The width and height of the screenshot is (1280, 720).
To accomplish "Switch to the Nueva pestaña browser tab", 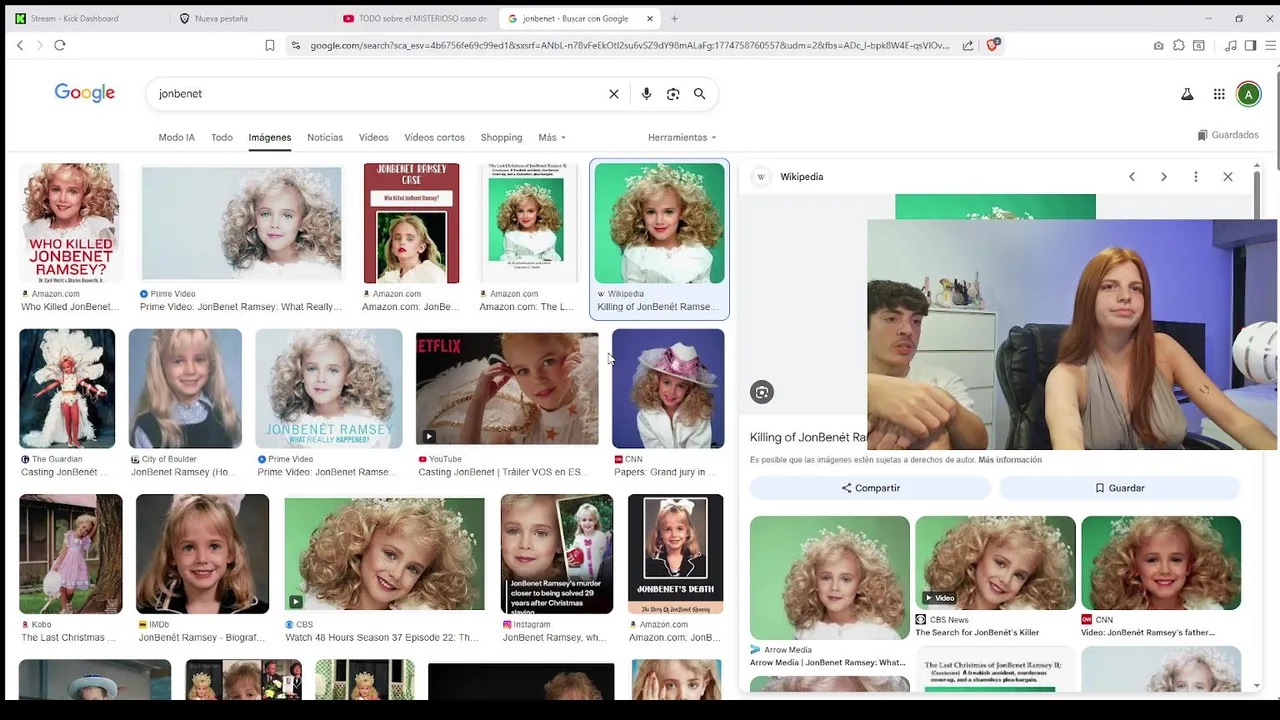I will point(221,18).
